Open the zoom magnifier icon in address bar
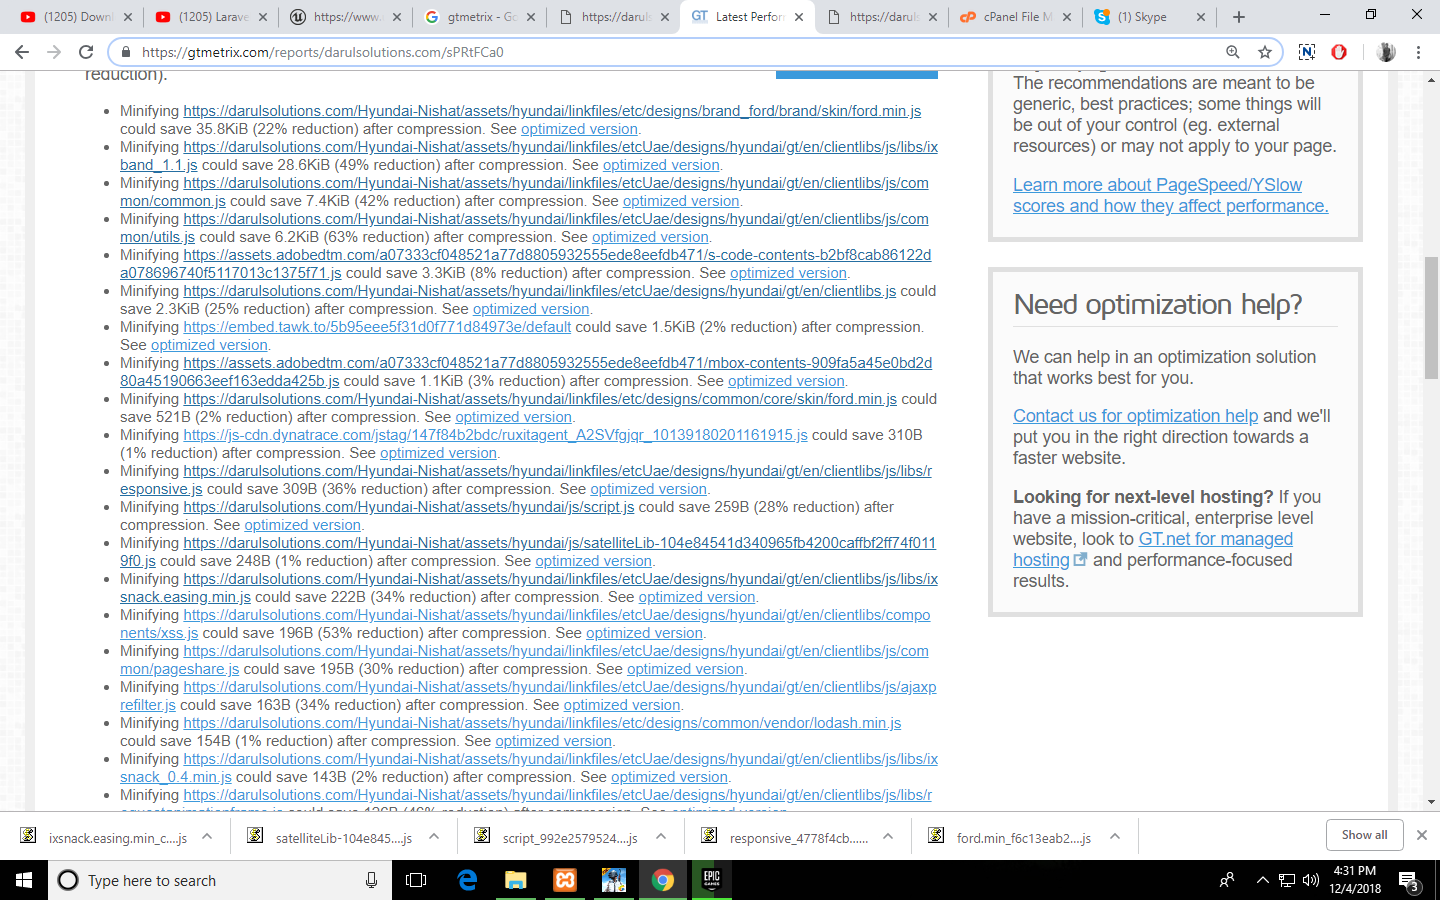1440x900 pixels. (x=1233, y=52)
